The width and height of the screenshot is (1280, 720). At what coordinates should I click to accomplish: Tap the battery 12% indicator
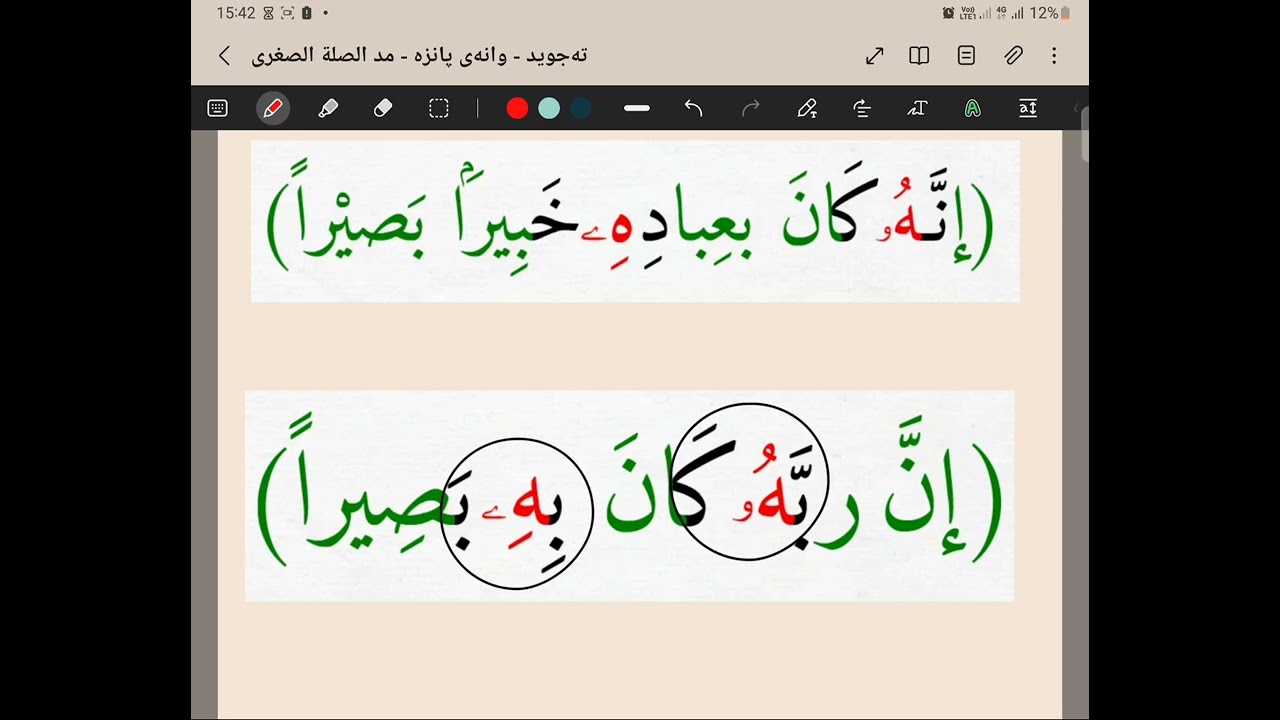[x=1050, y=13]
